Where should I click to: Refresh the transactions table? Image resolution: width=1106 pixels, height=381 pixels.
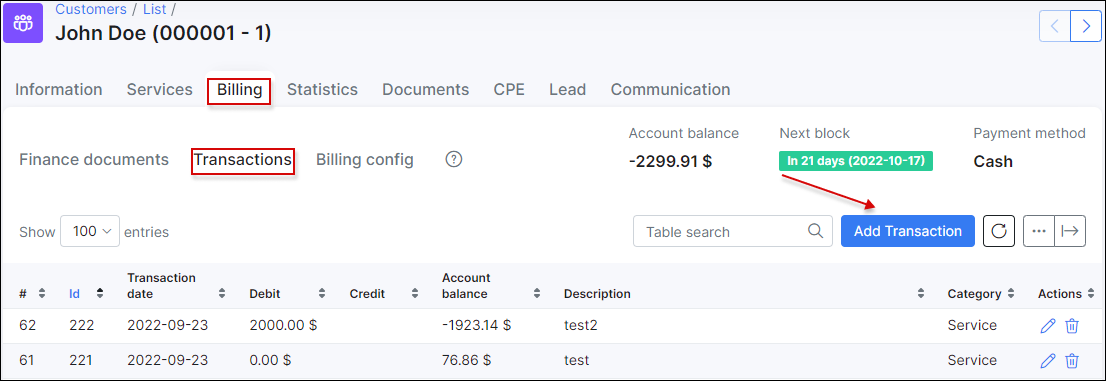(999, 231)
